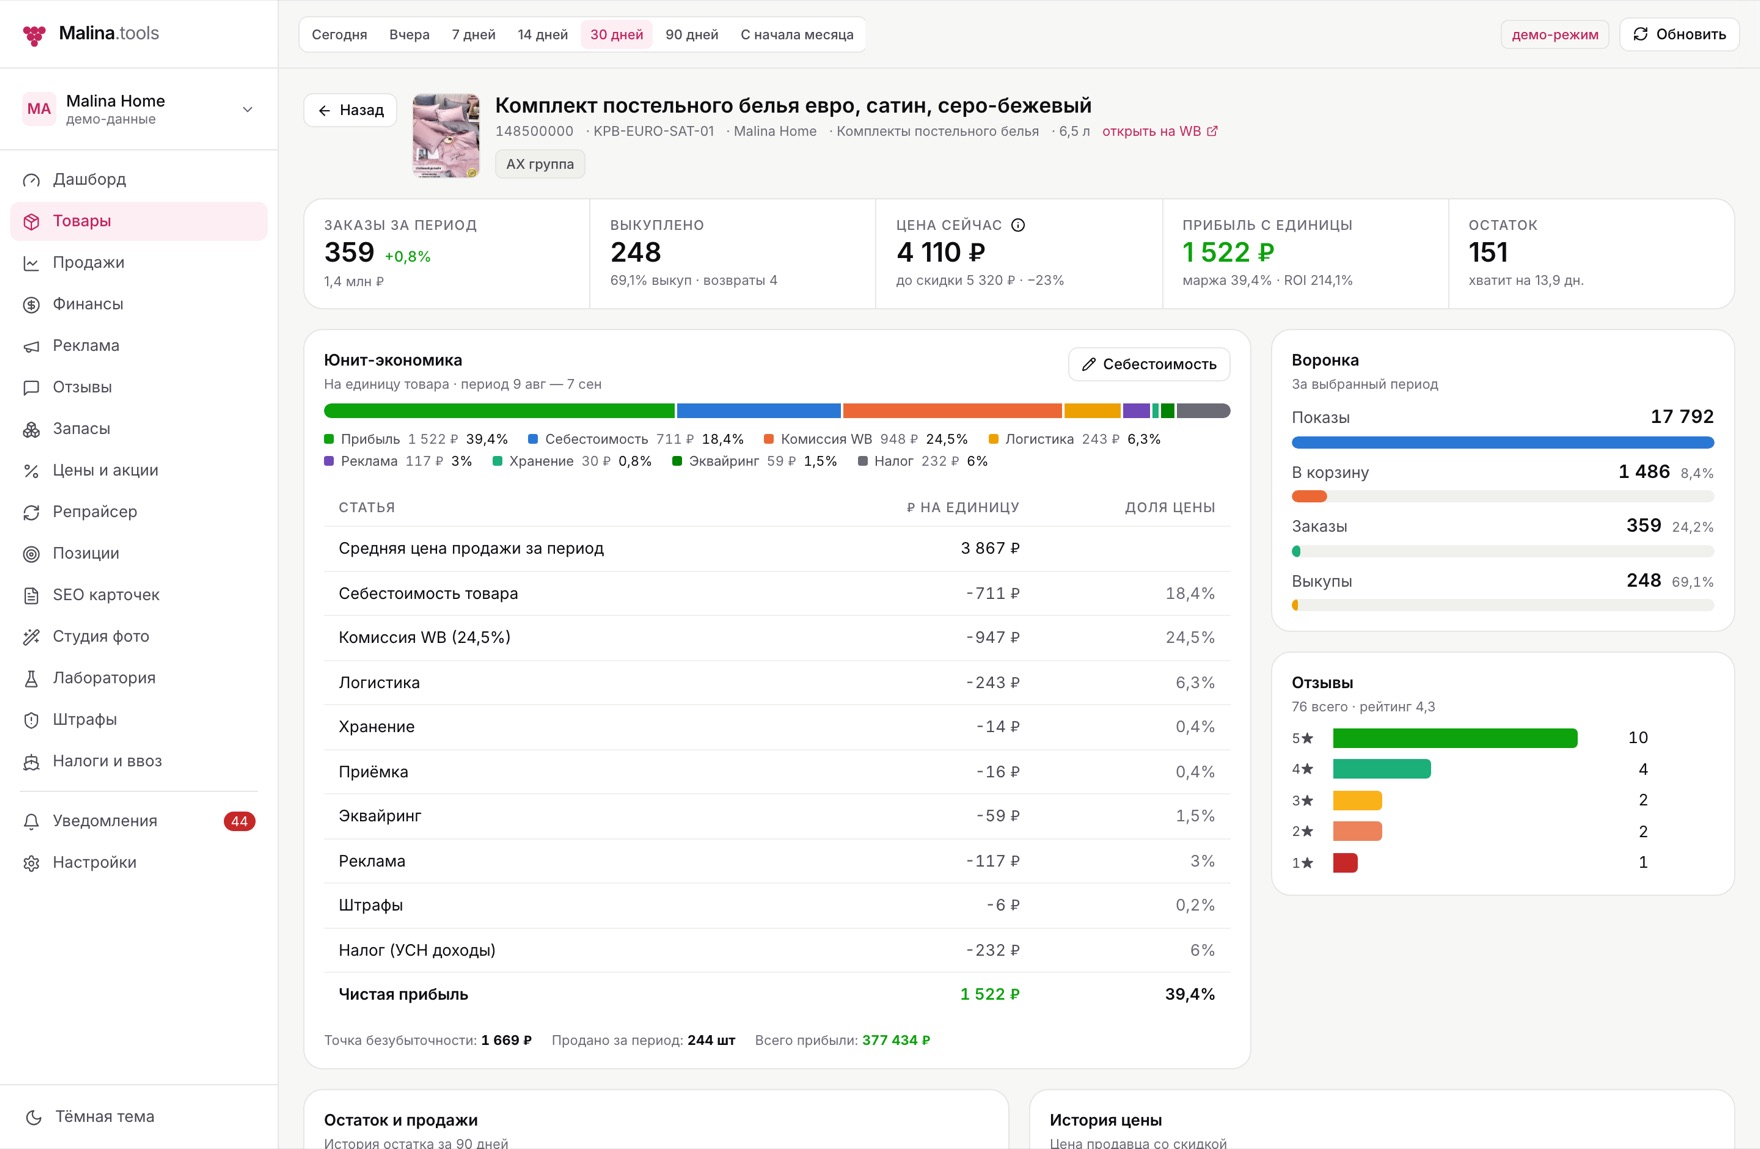The width and height of the screenshot is (1760, 1149).
Task: Click the Студия фото magic wand icon
Action: point(32,636)
